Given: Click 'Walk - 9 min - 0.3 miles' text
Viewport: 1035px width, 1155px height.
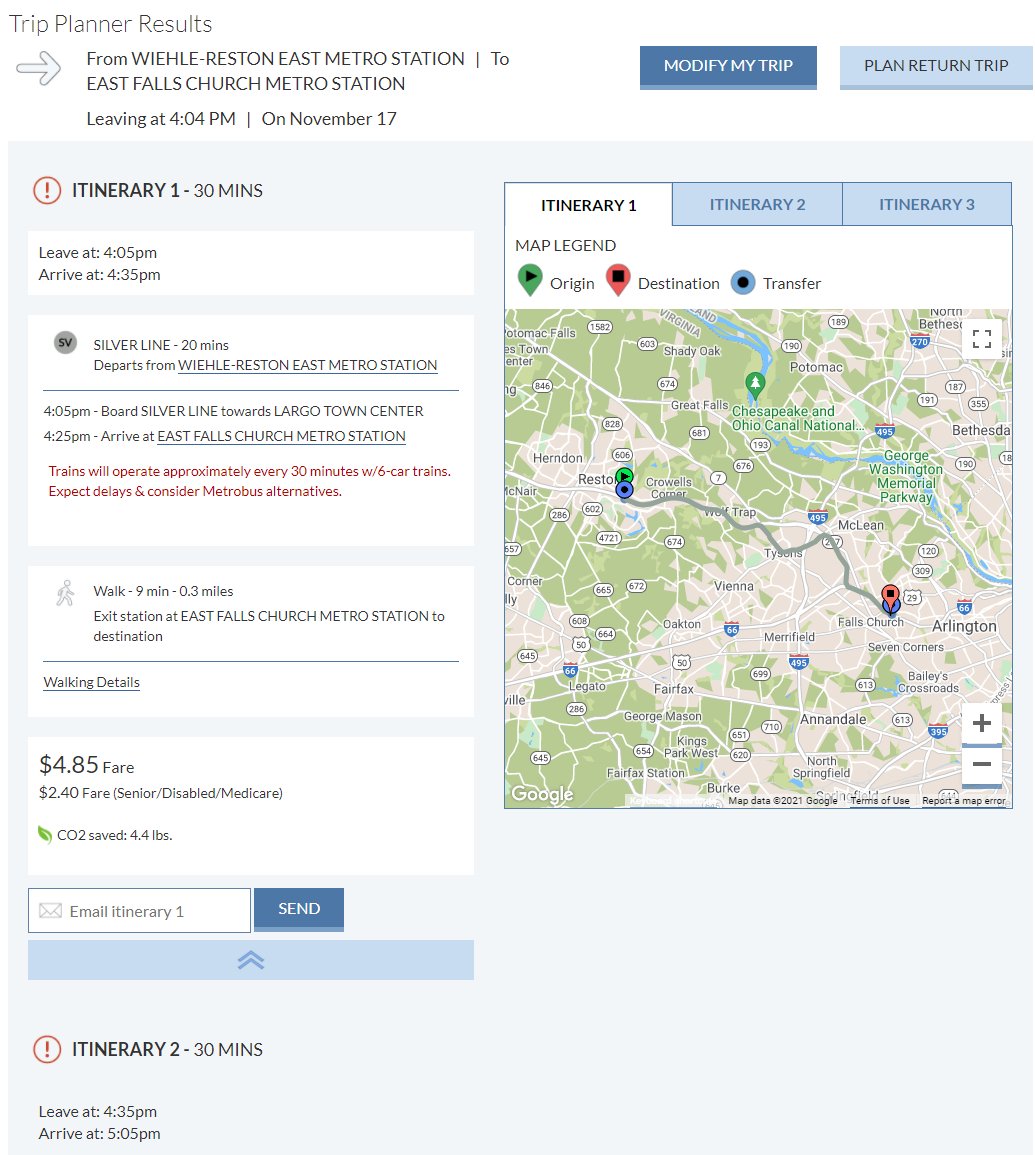Looking at the screenshot, I should (x=163, y=591).
